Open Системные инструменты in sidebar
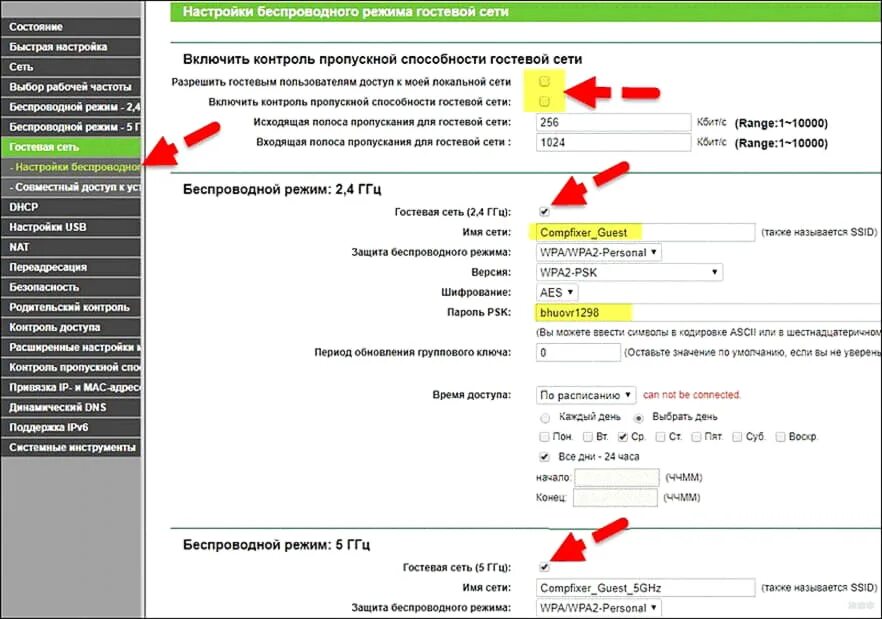The width and height of the screenshot is (882, 619). (70, 446)
